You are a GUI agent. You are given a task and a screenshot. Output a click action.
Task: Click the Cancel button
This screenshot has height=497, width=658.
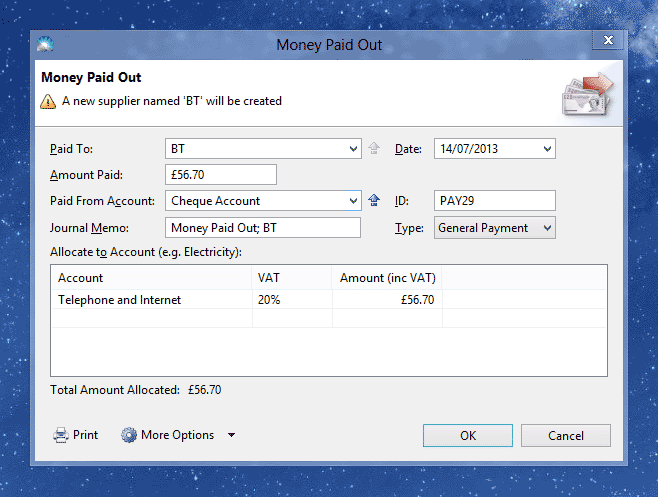[x=566, y=436]
